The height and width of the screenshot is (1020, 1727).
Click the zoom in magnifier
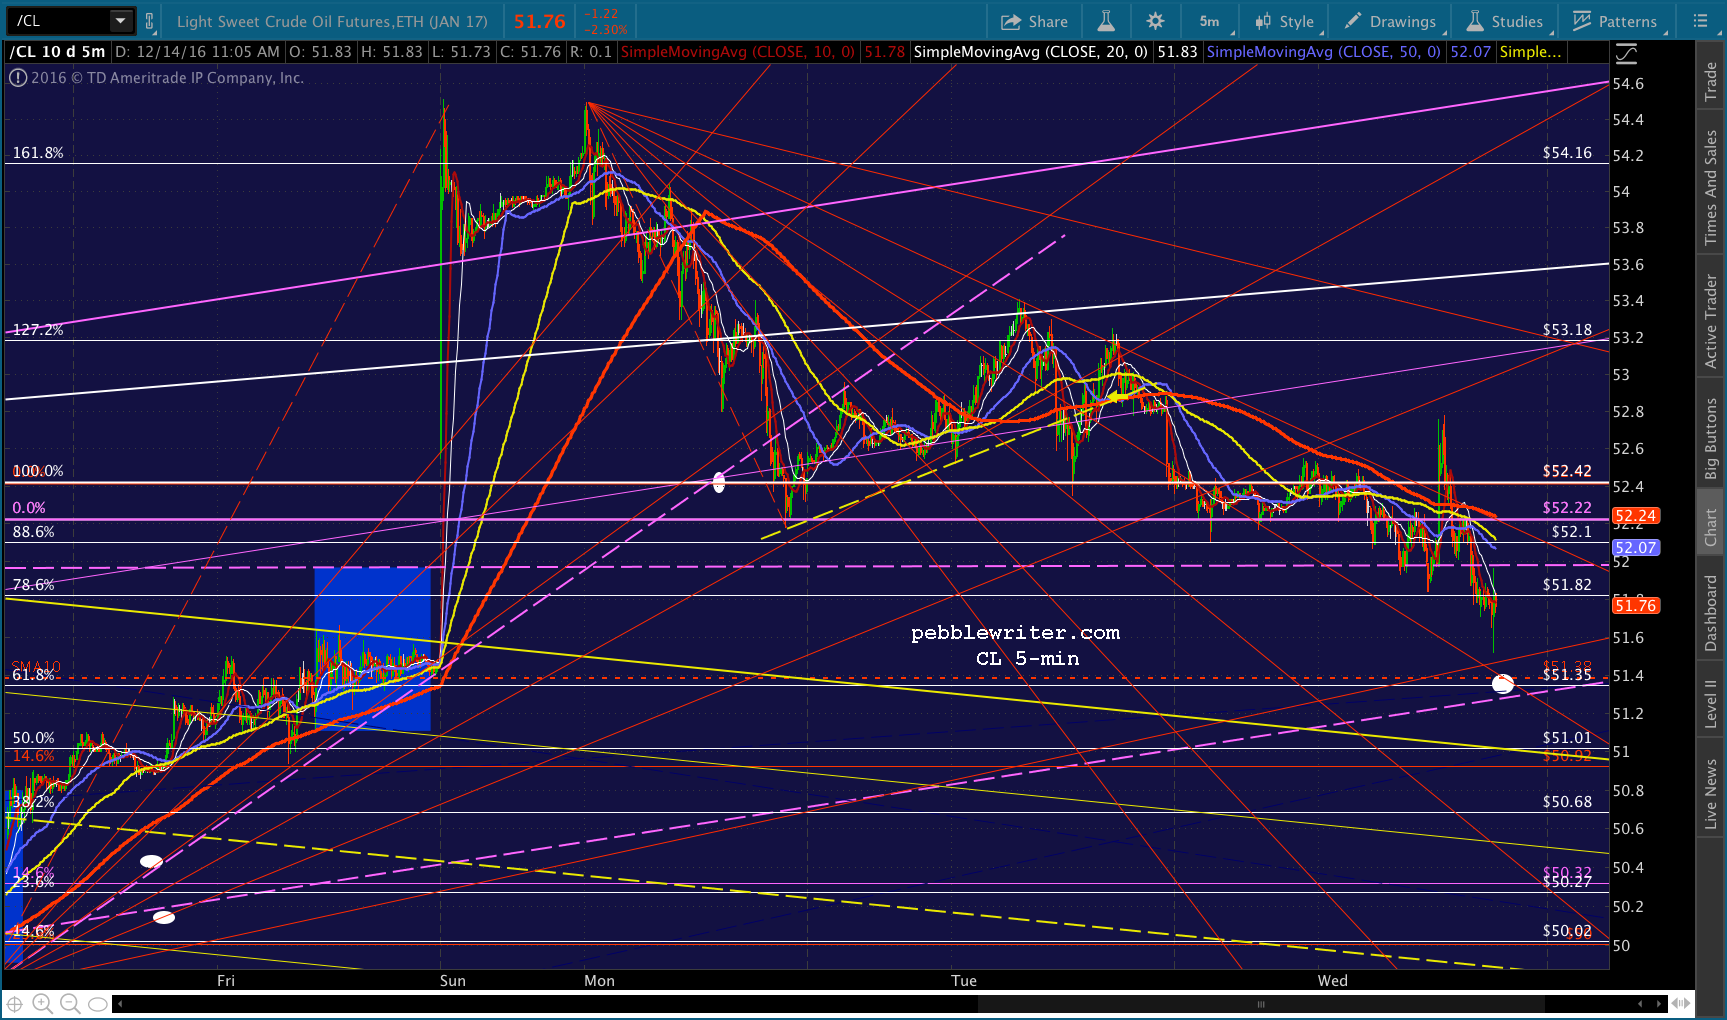point(42,1003)
